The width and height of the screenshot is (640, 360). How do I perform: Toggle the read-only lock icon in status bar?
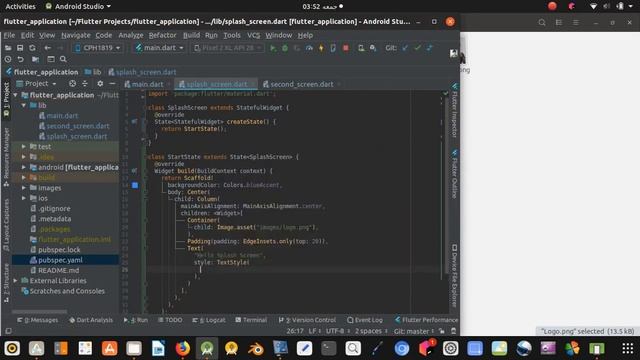pos(442,331)
